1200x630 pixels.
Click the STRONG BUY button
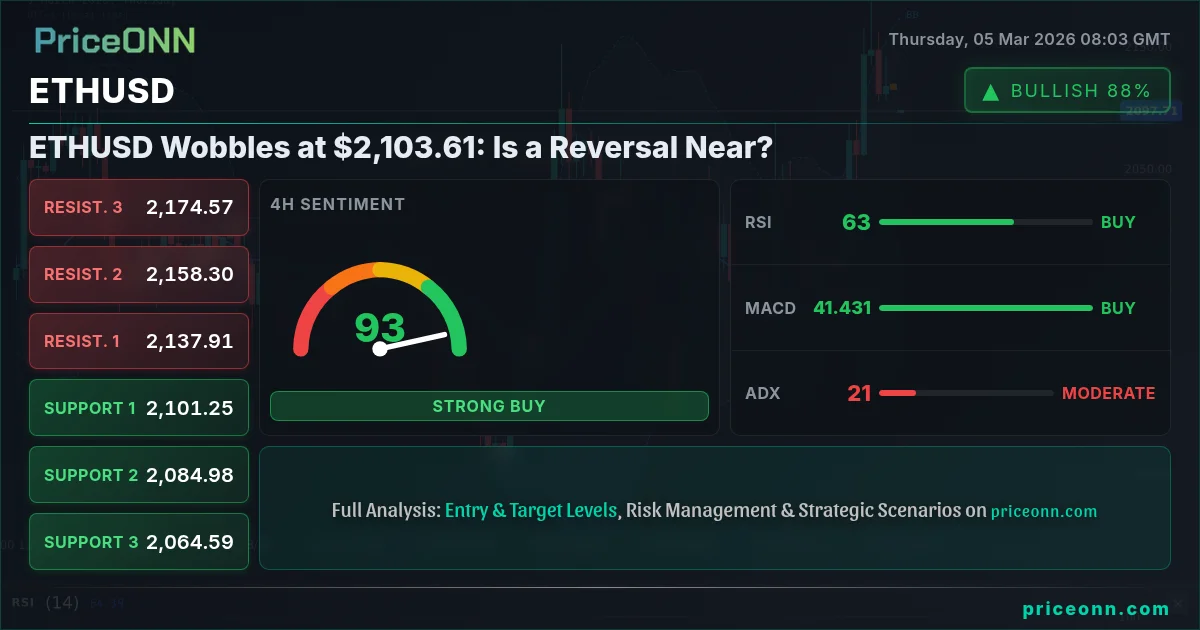[489, 406]
